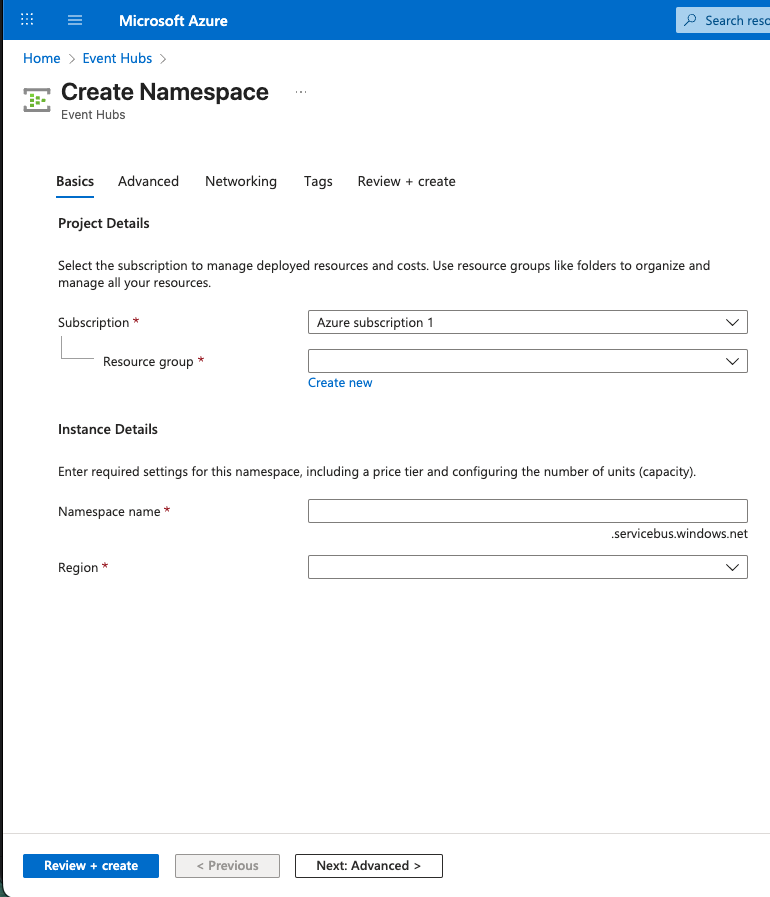Screen dimensions: 770x897
Task: Open the Review + create tab
Action: [407, 181]
